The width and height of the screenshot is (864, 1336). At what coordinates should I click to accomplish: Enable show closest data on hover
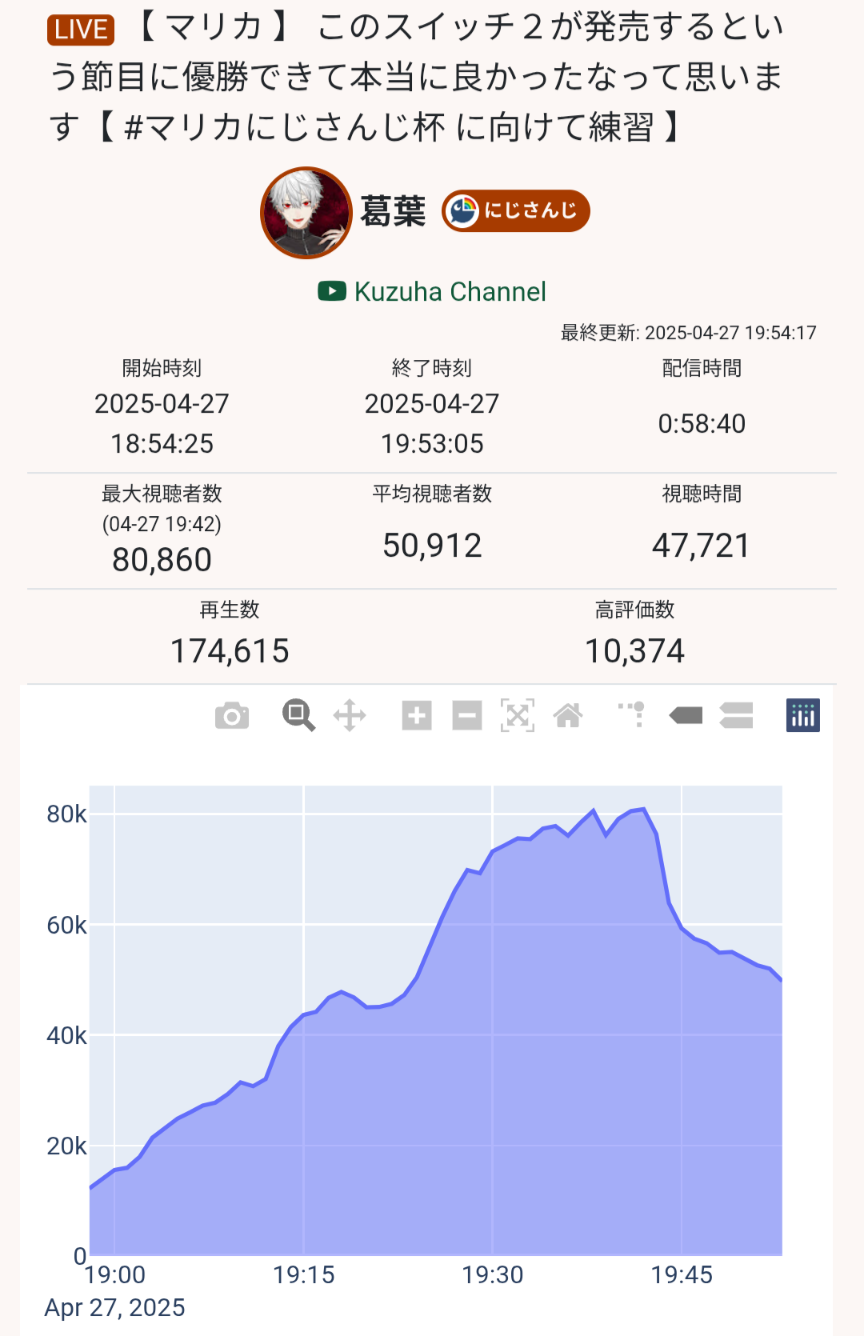tap(686, 716)
